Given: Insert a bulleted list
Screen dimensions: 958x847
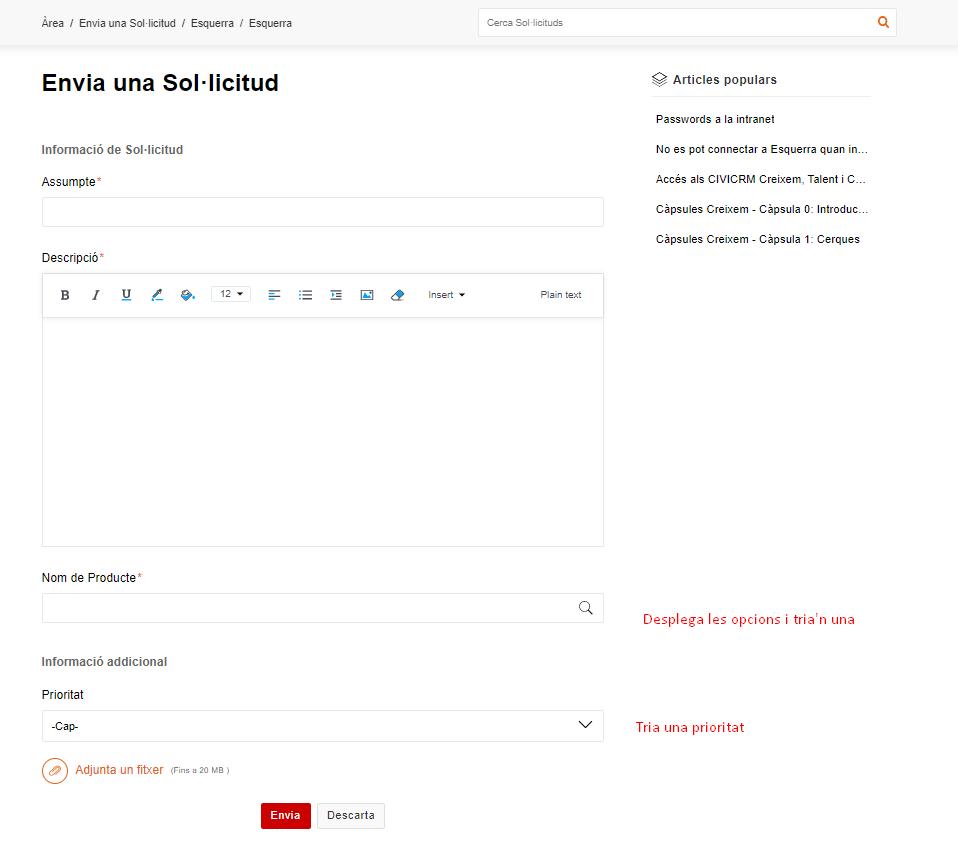Looking at the screenshot, I should (x=306, y=295).
